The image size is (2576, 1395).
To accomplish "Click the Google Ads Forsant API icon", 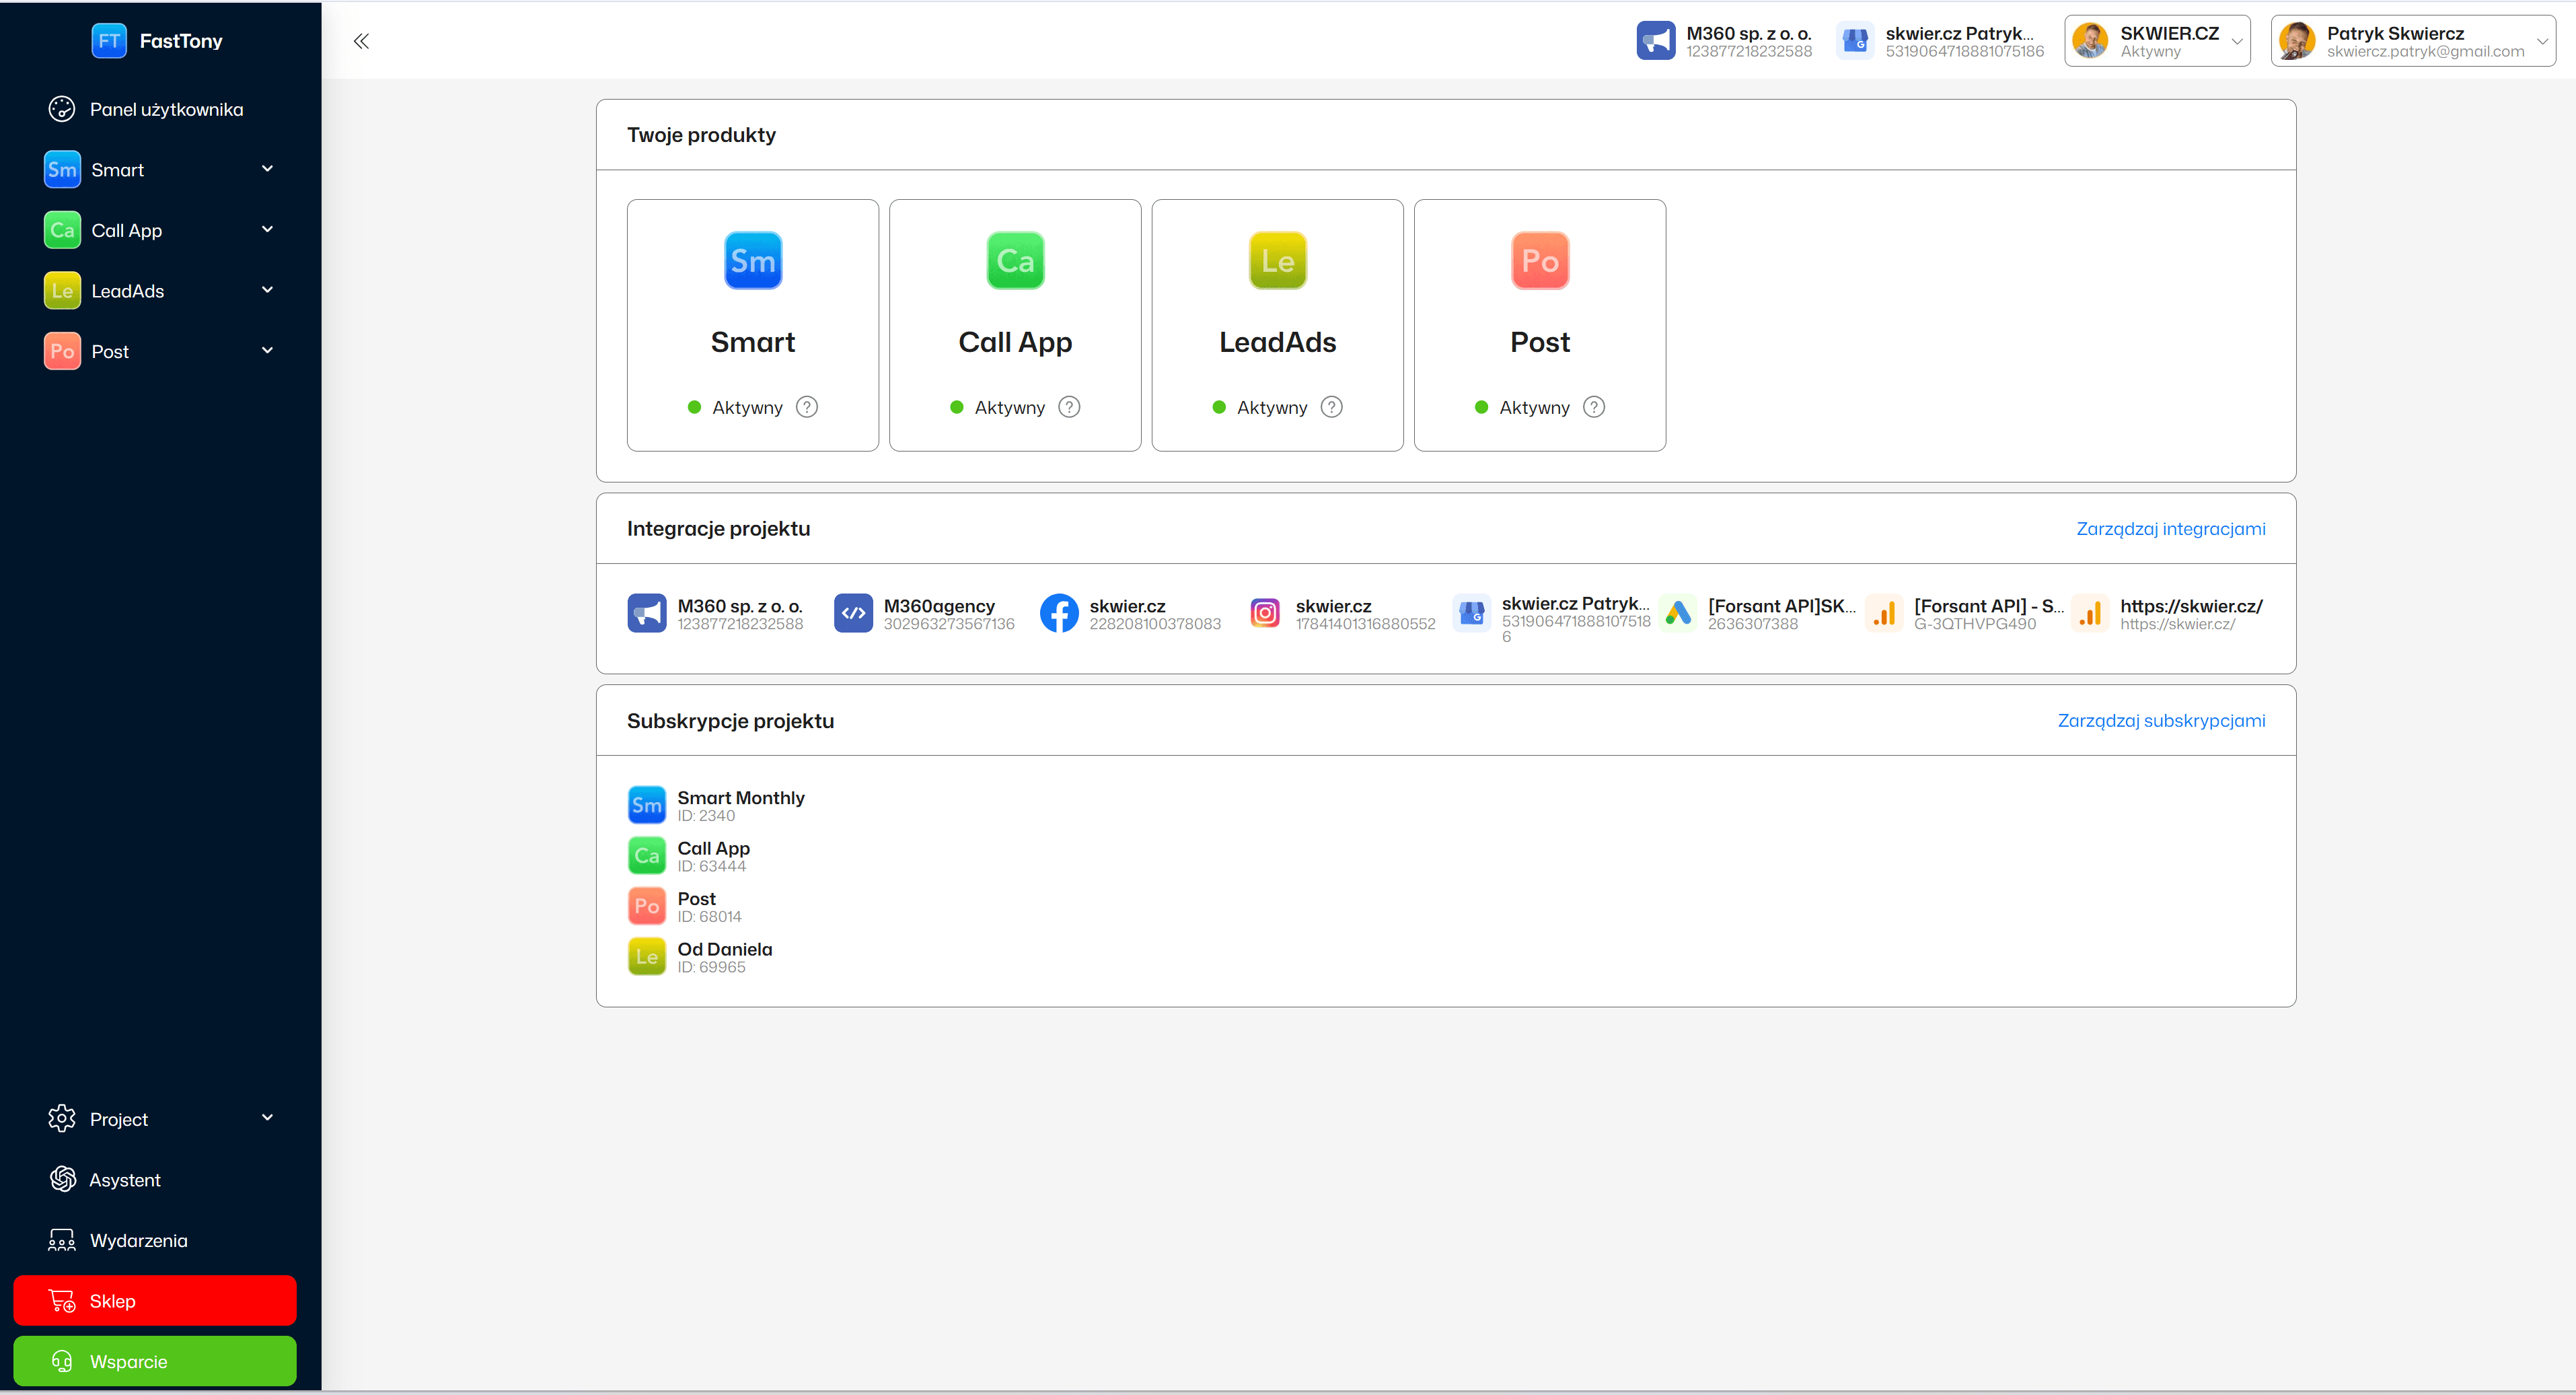I will (x=1678, y=613).
